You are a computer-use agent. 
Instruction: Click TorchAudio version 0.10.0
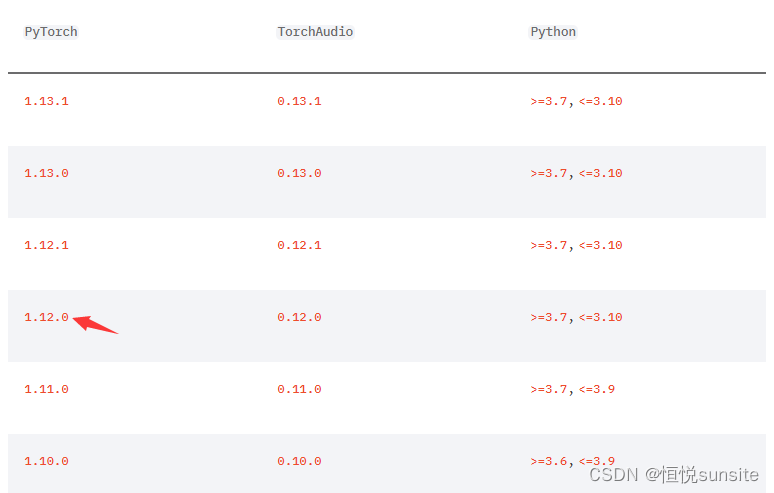[299, 461]
